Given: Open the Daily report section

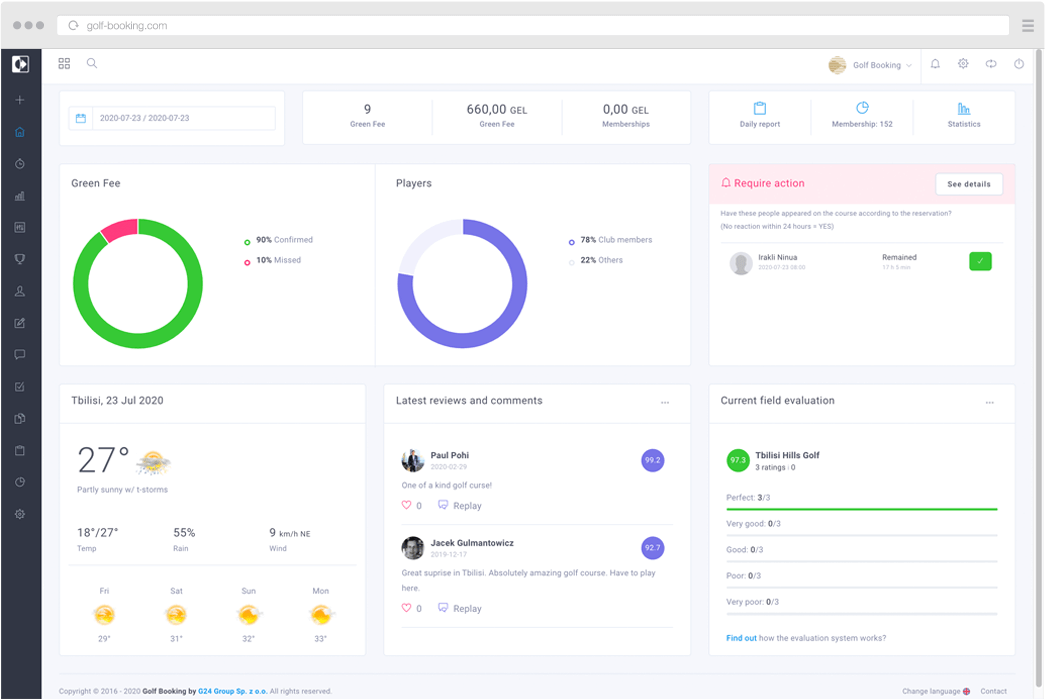Looking at the screenshot, I should point(759,116).
